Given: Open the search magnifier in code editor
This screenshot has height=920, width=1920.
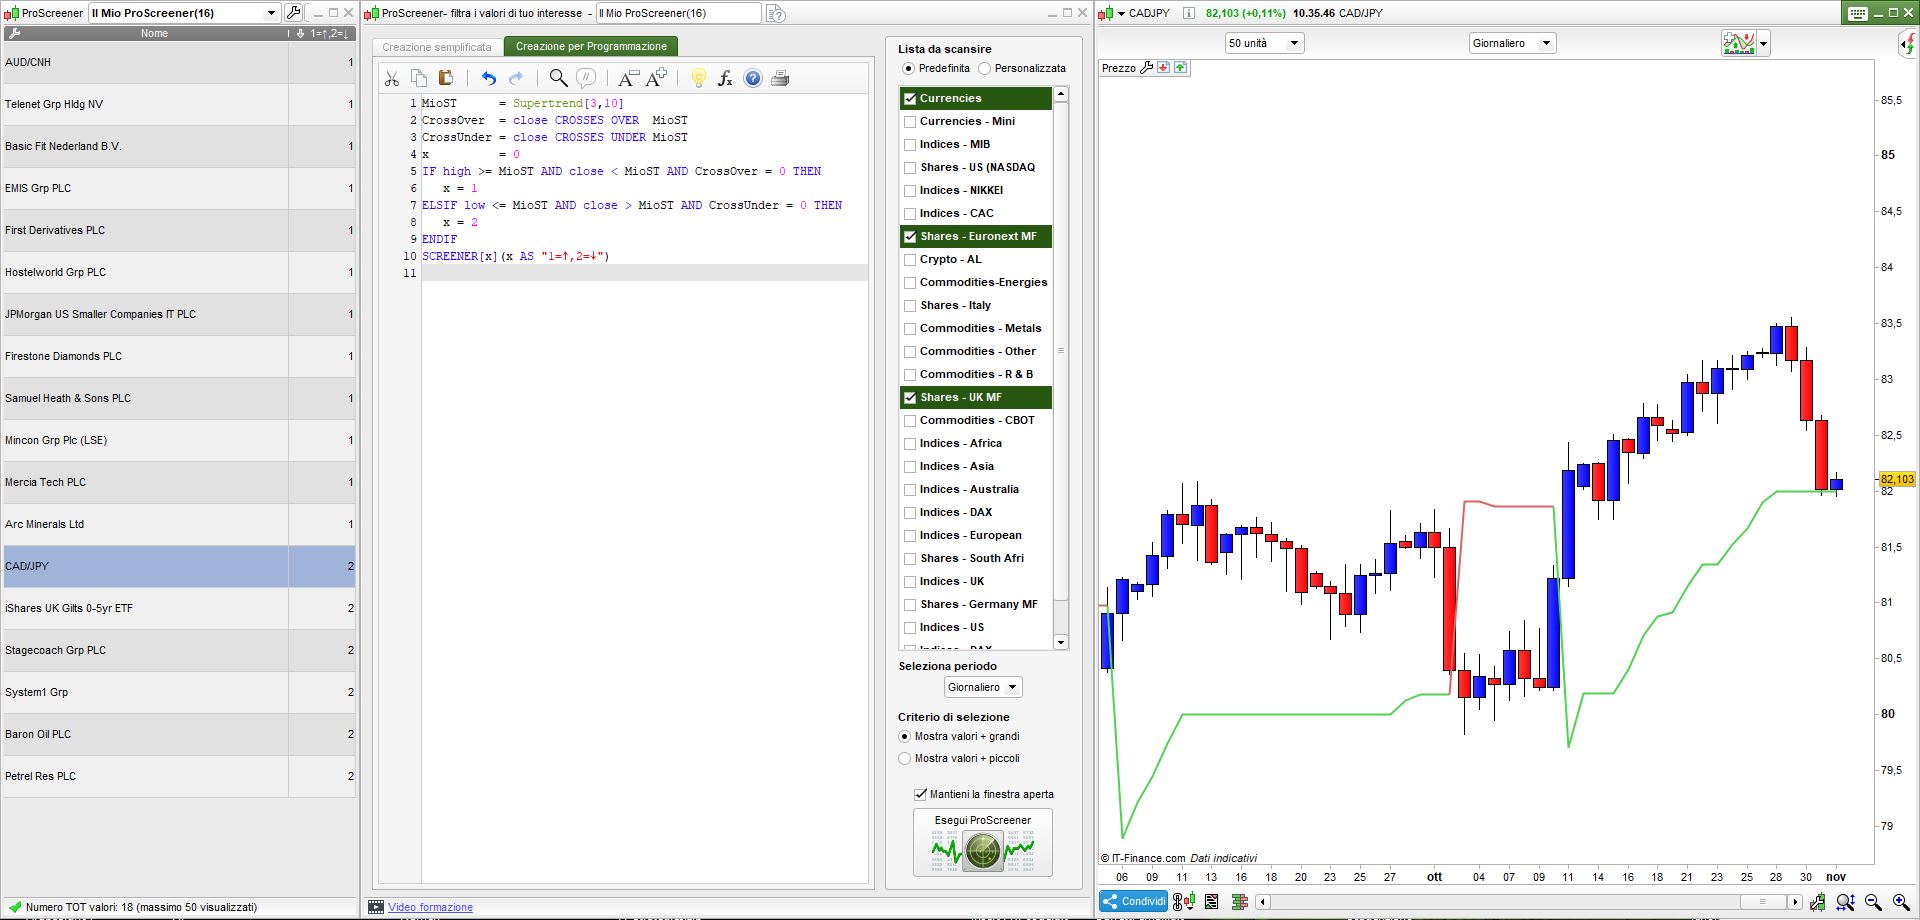Looking at the screenshot, I should 558,78.
